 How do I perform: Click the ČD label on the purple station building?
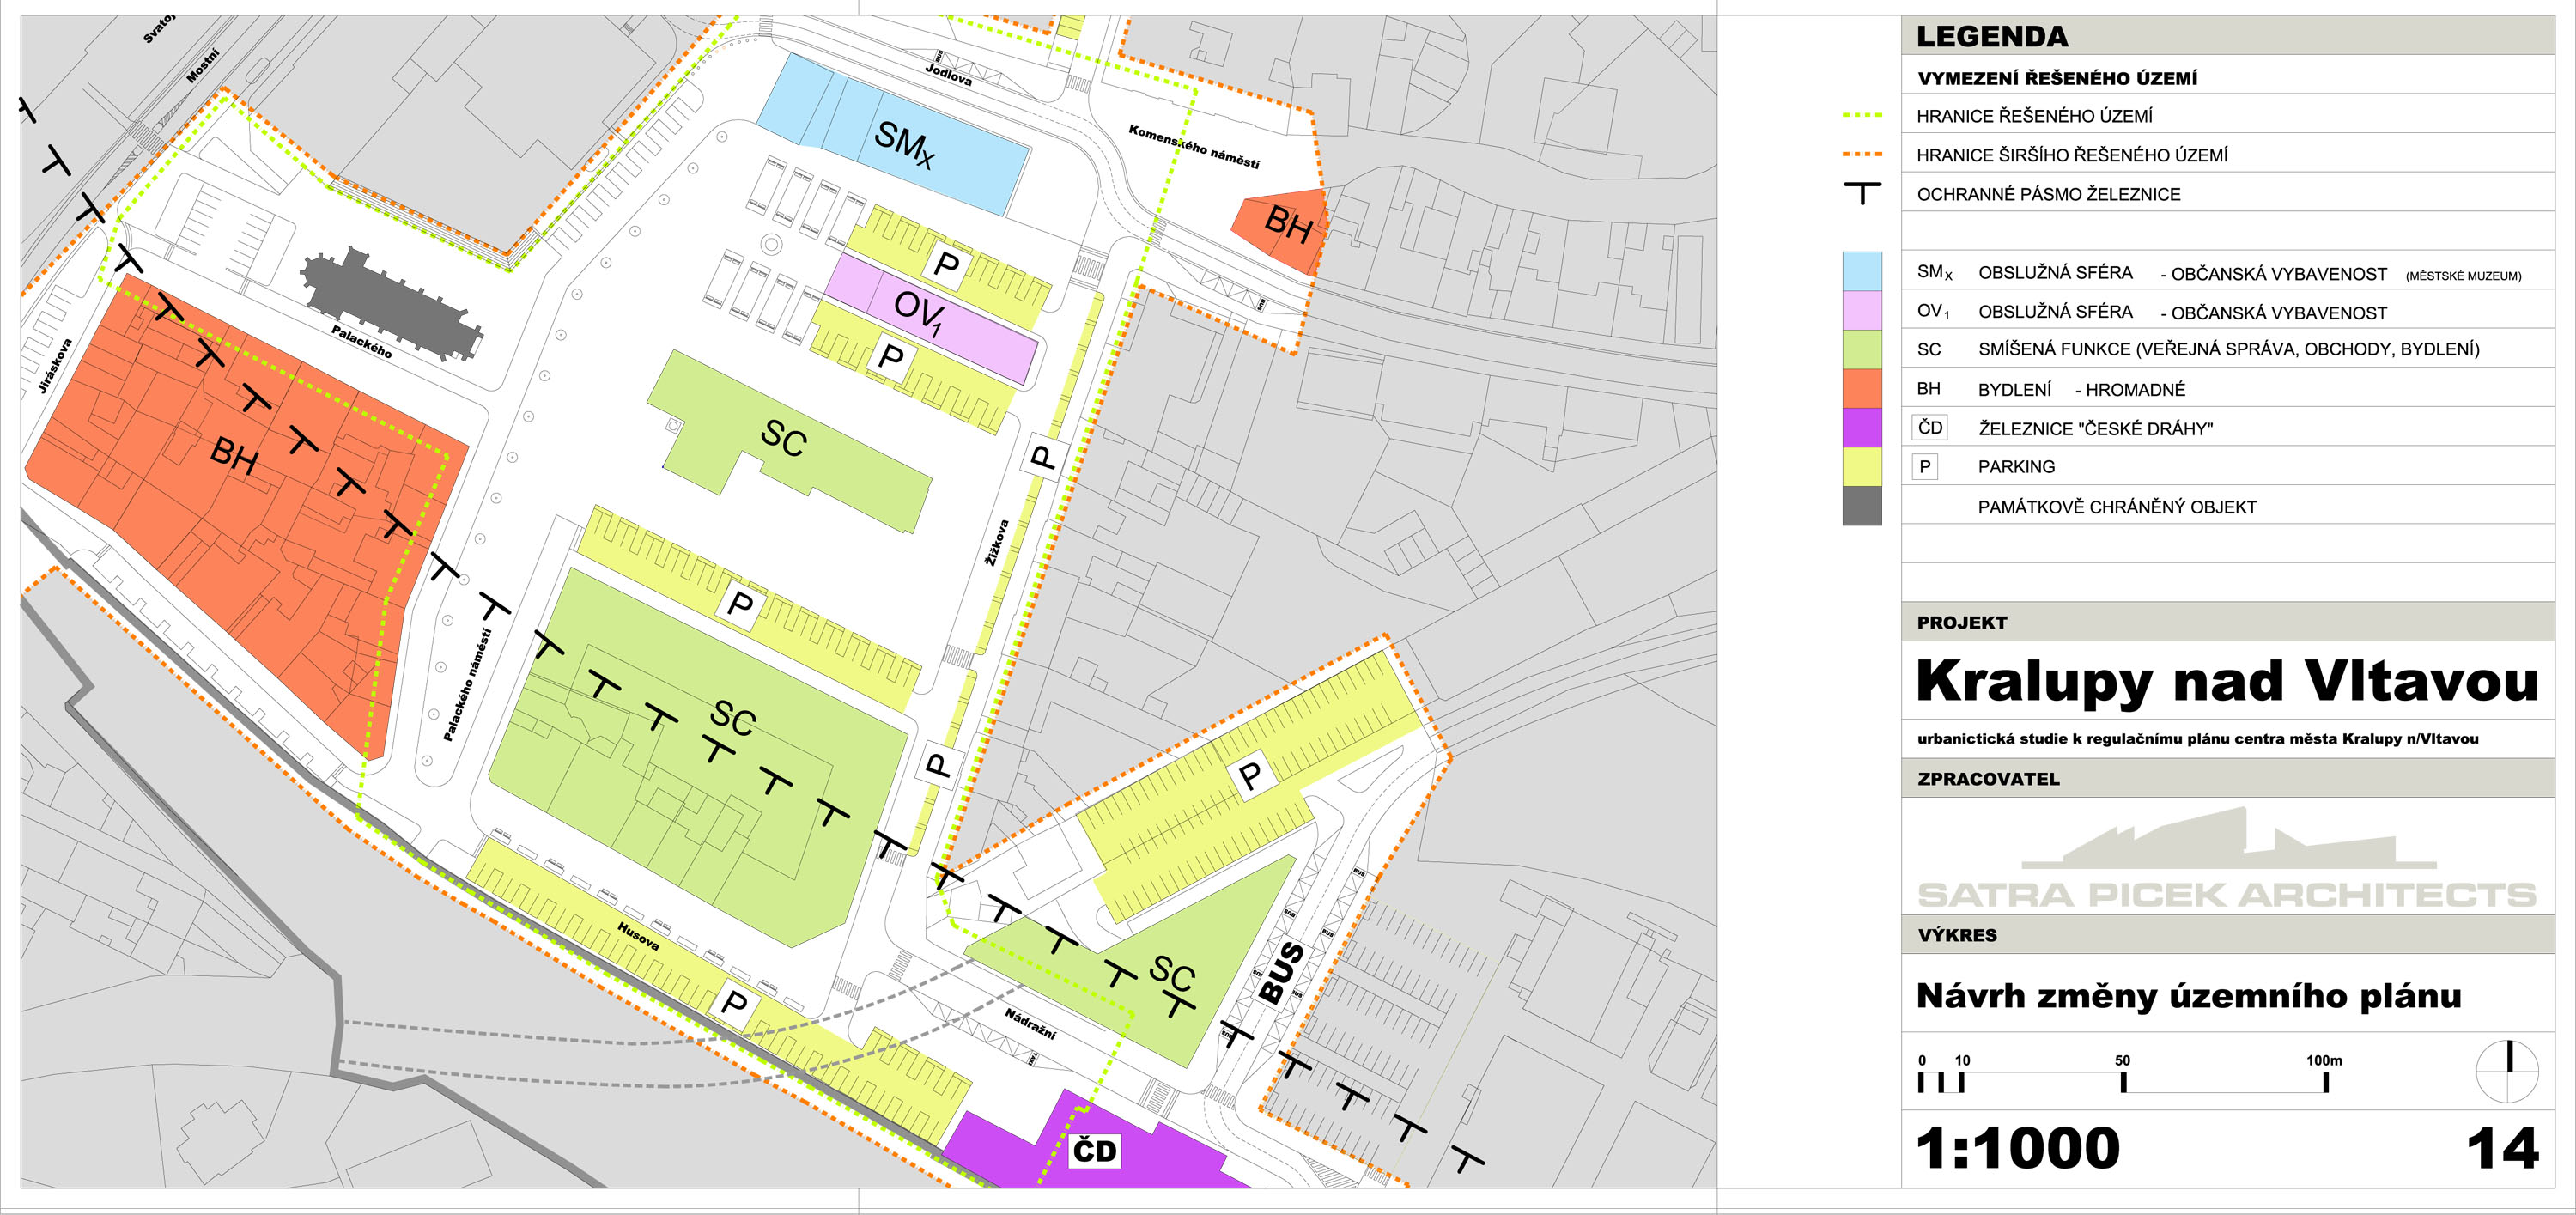(x=1094, y=1151)
